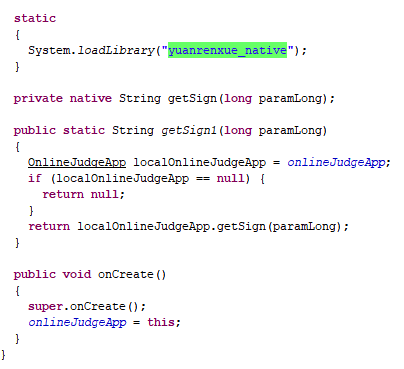
Task: Click the super.onCreate() call
Action: click(x=87, y=306)
